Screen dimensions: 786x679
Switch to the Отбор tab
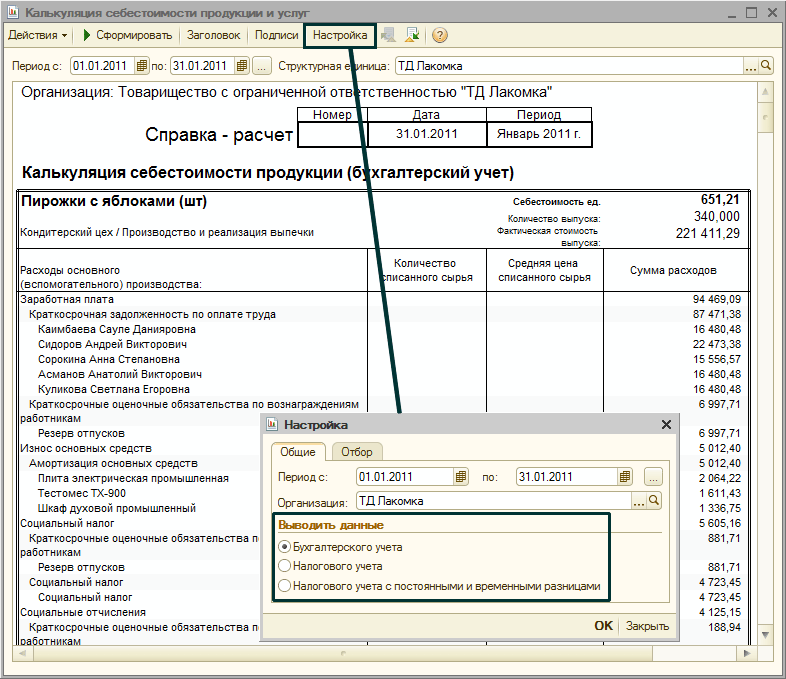point(356,452)
